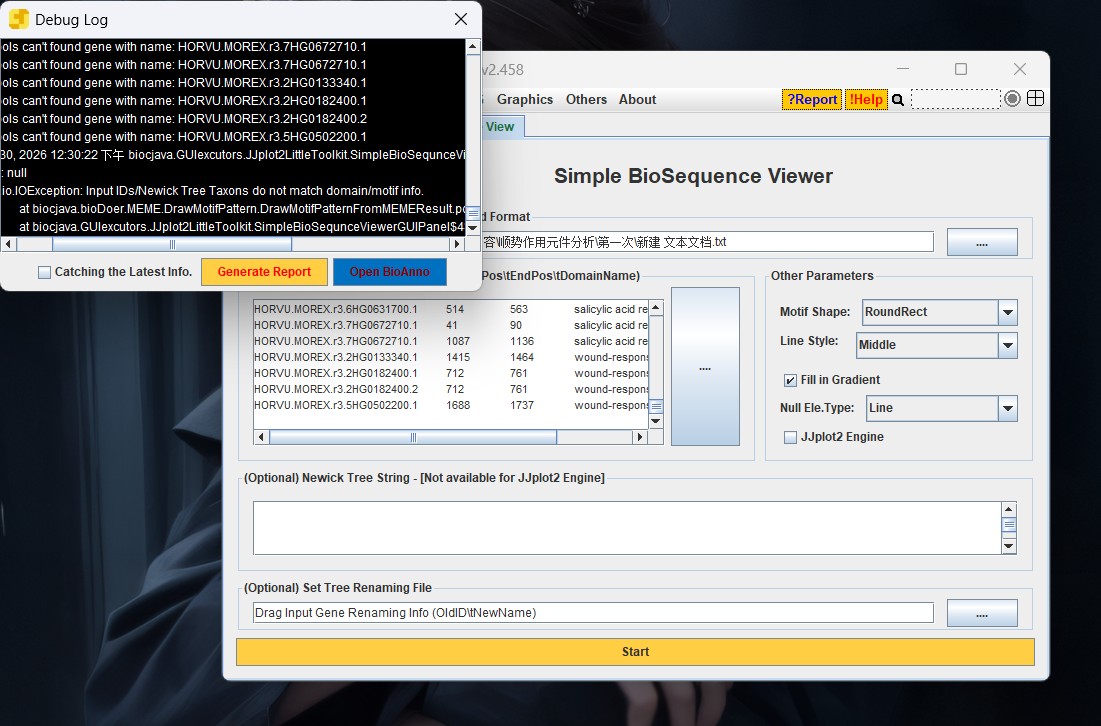Click the debug log horizontal scrollbar thumb
This screenshot has width=1101, height=726.
click(171, 244)
